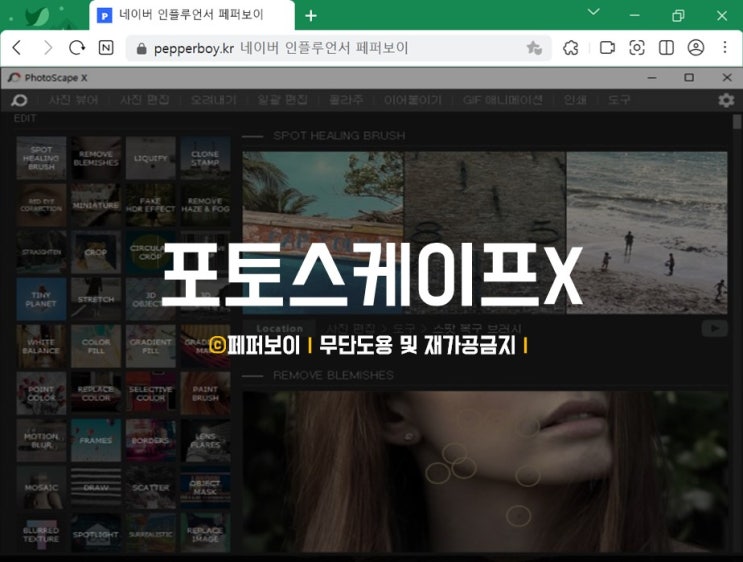This screenshot has height=562, width=743.
Task: Open the browser extensions puzzle icon
Action: tap(571, 47)
